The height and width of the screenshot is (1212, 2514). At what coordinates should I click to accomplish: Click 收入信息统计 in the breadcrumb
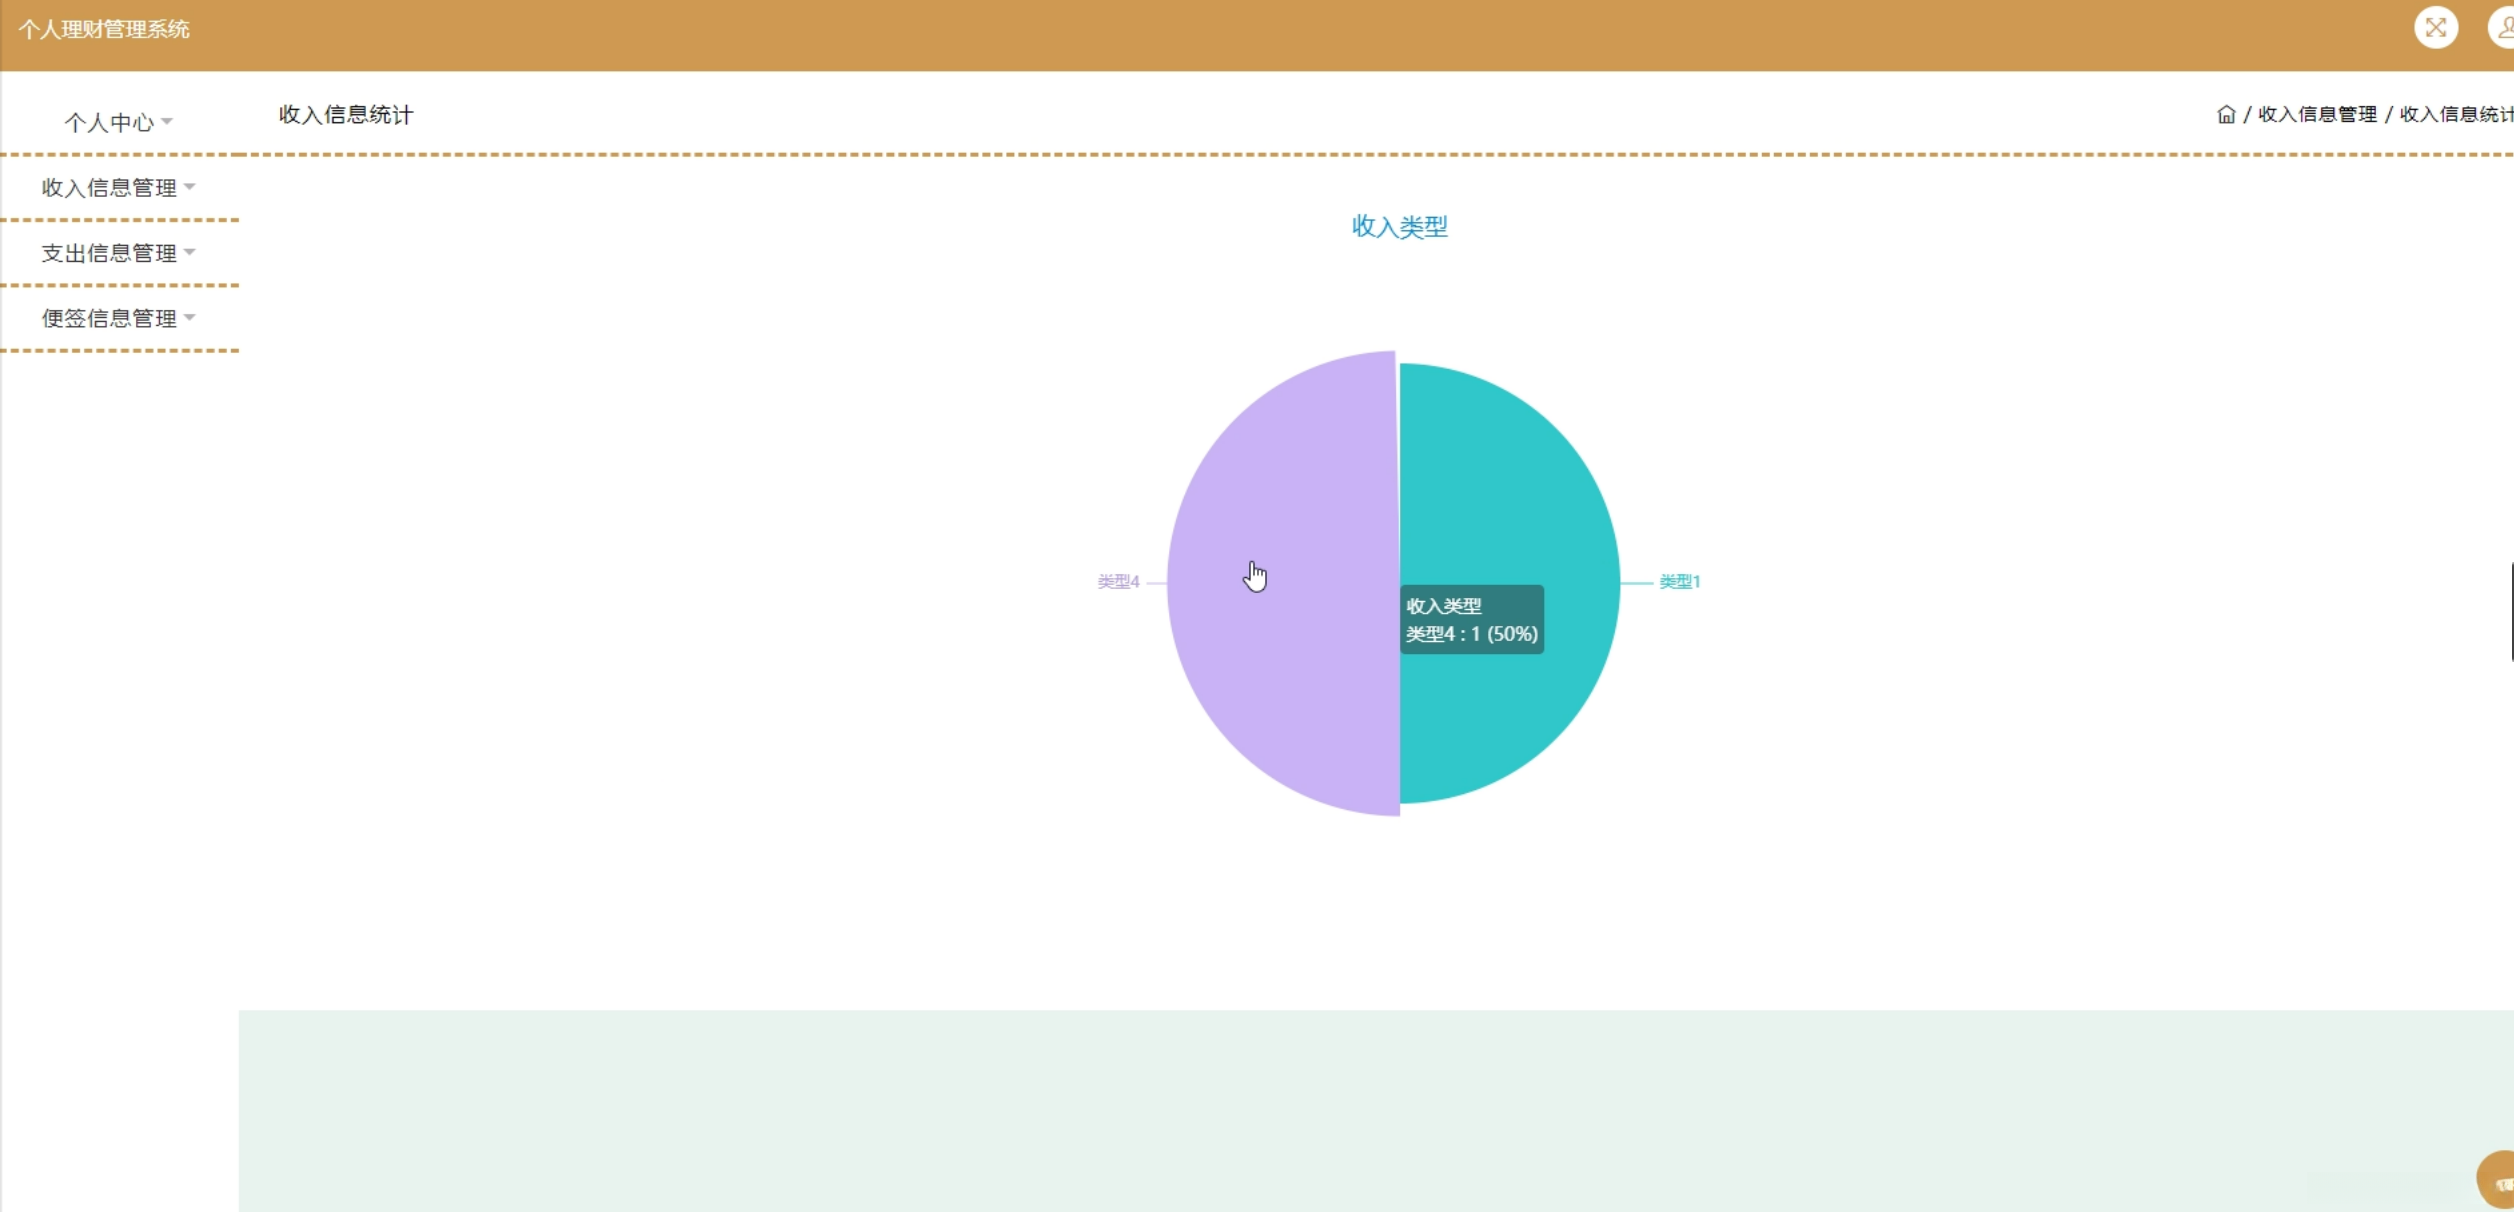[2455, 115]
